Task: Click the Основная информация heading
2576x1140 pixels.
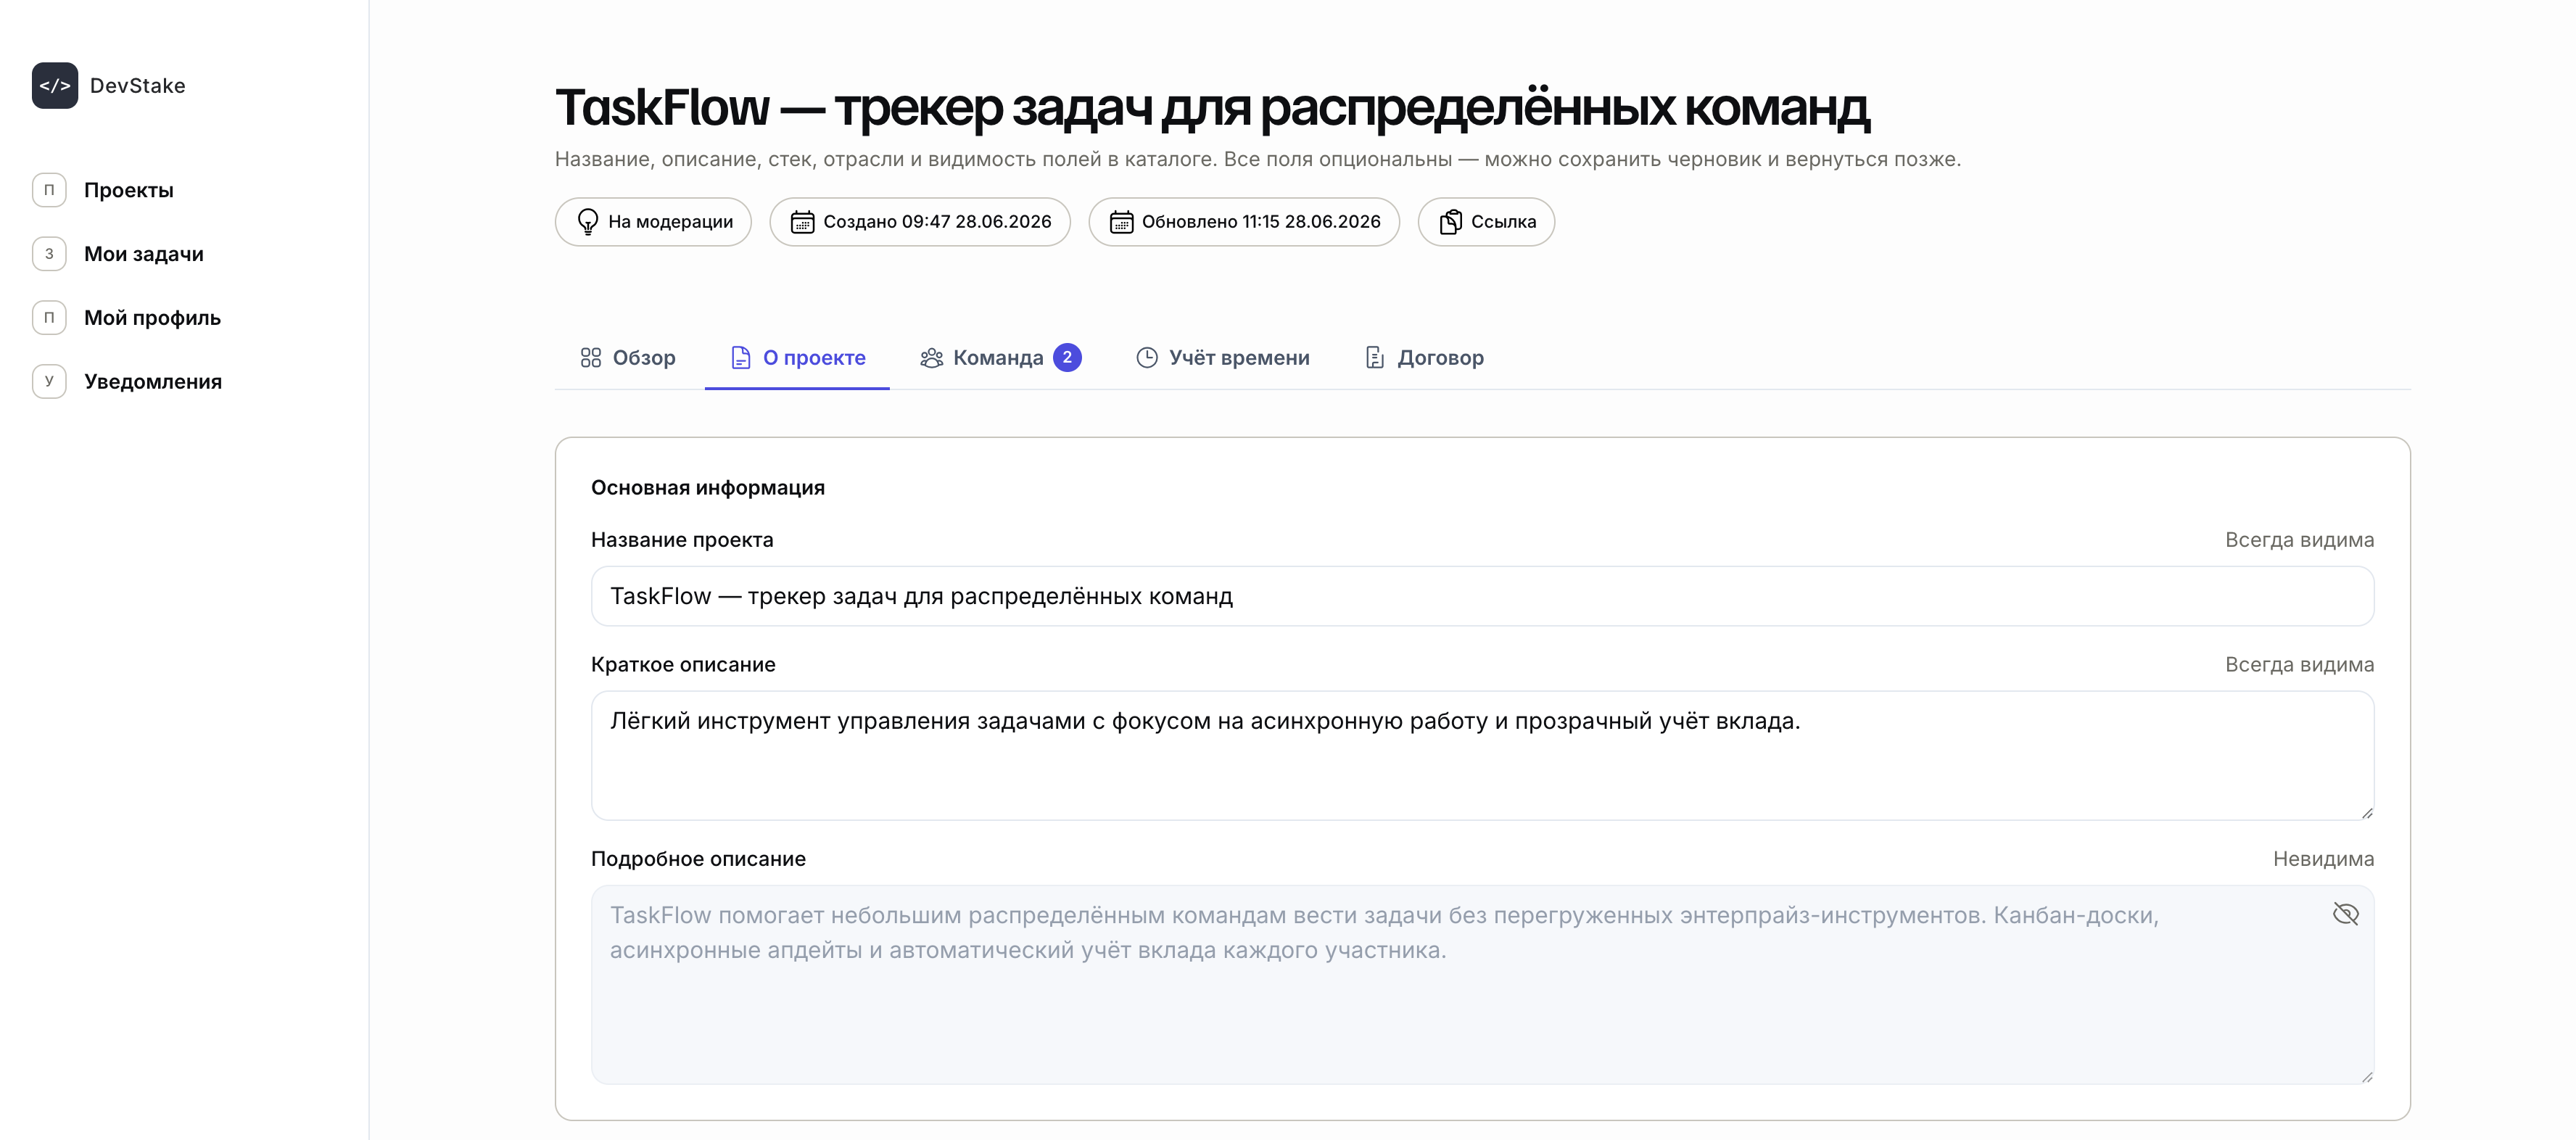Action: (x=708, y=488)
